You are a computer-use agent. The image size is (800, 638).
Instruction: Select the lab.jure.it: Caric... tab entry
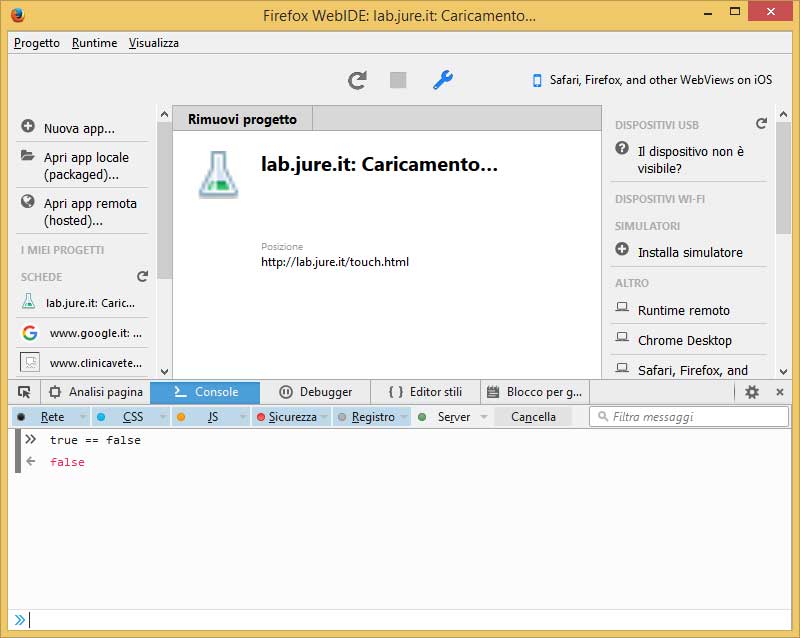[x=82, y=303]
